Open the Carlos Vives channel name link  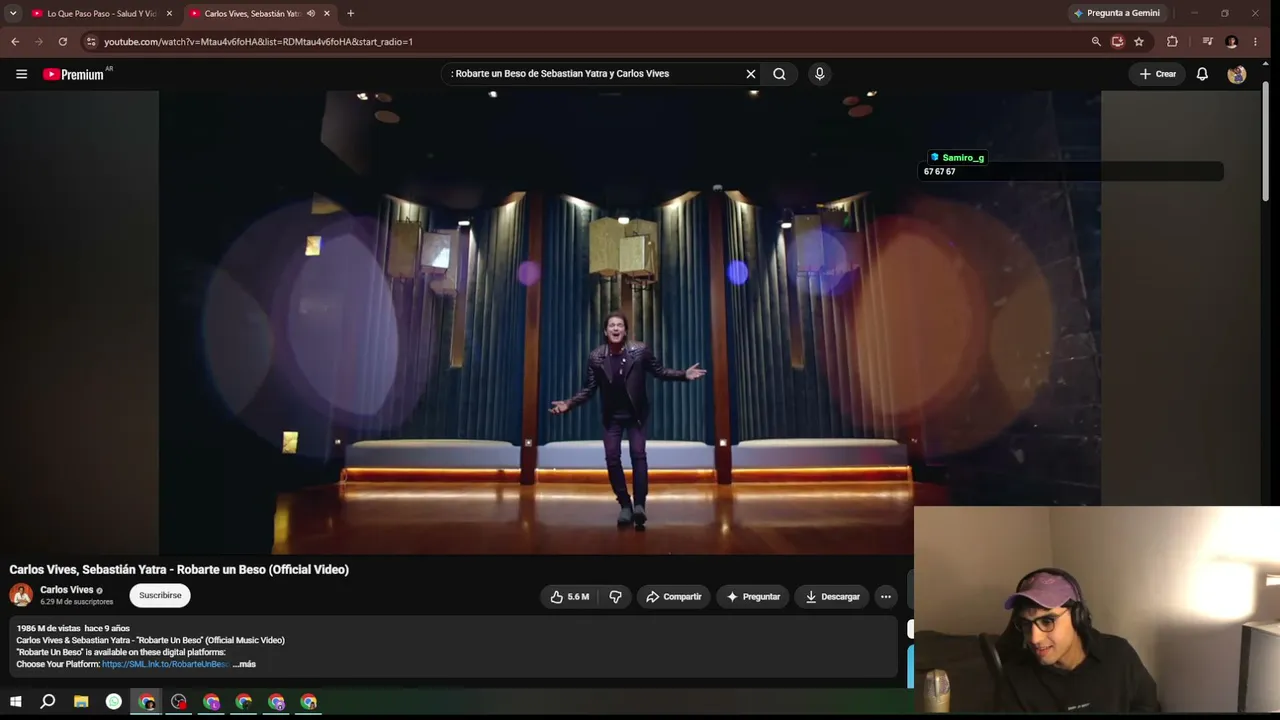pyautogui.click(x=67, y=590)
